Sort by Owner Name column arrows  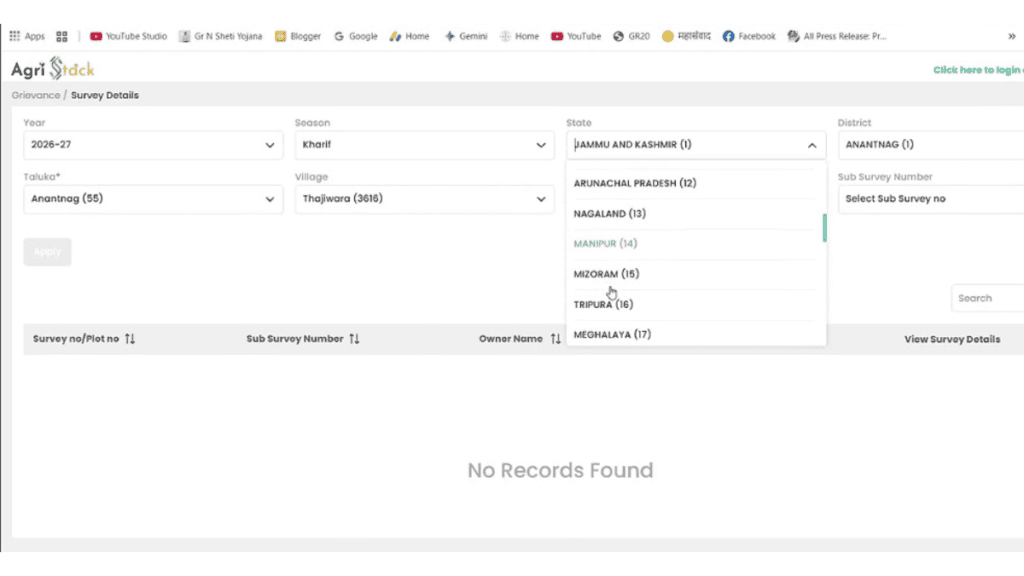[555, 338]
